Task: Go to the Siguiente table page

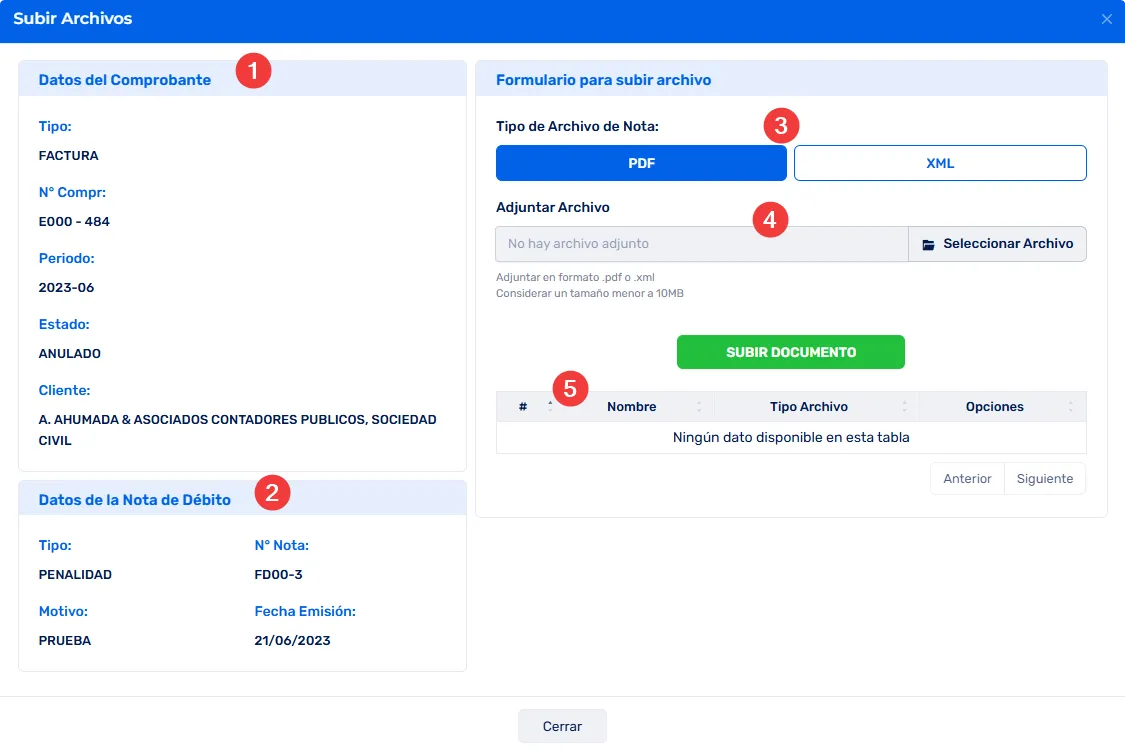Action: pos(1045,479)
